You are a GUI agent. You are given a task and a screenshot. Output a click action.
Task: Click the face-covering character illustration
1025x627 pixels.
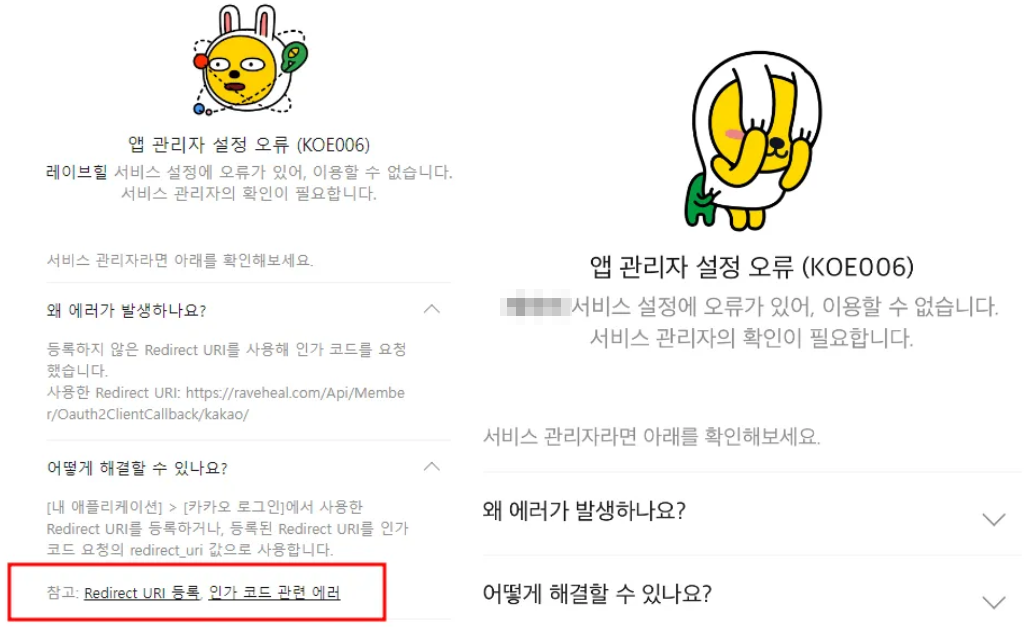pos(752,141)
